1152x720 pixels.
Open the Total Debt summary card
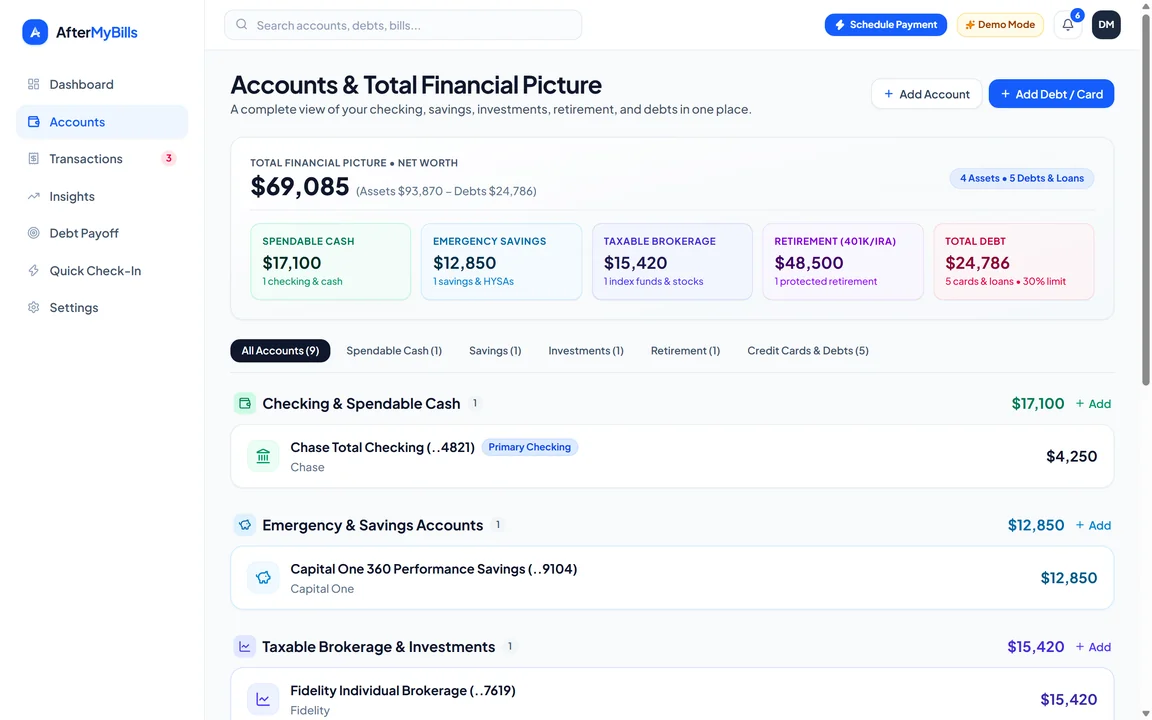1014,262
